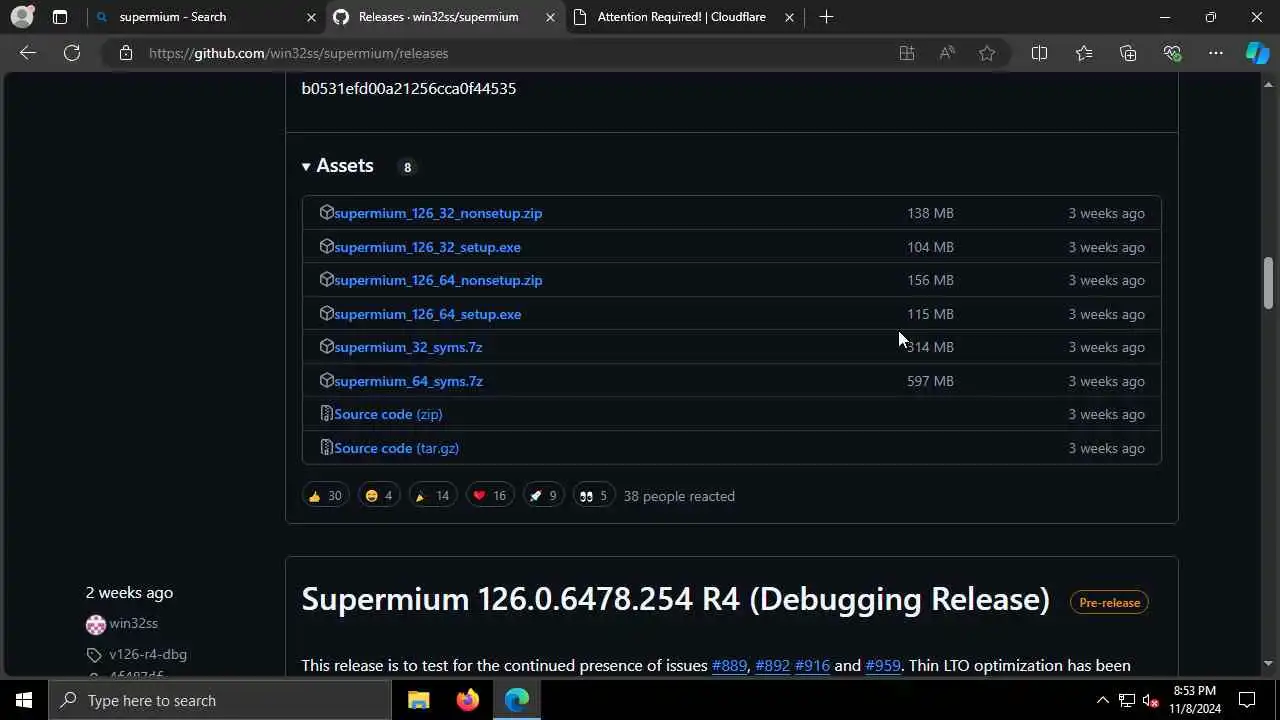Viewport: 1280px width, 720px height.
Task: Close the supermium Search tab
Action: [x=311, y=17]
